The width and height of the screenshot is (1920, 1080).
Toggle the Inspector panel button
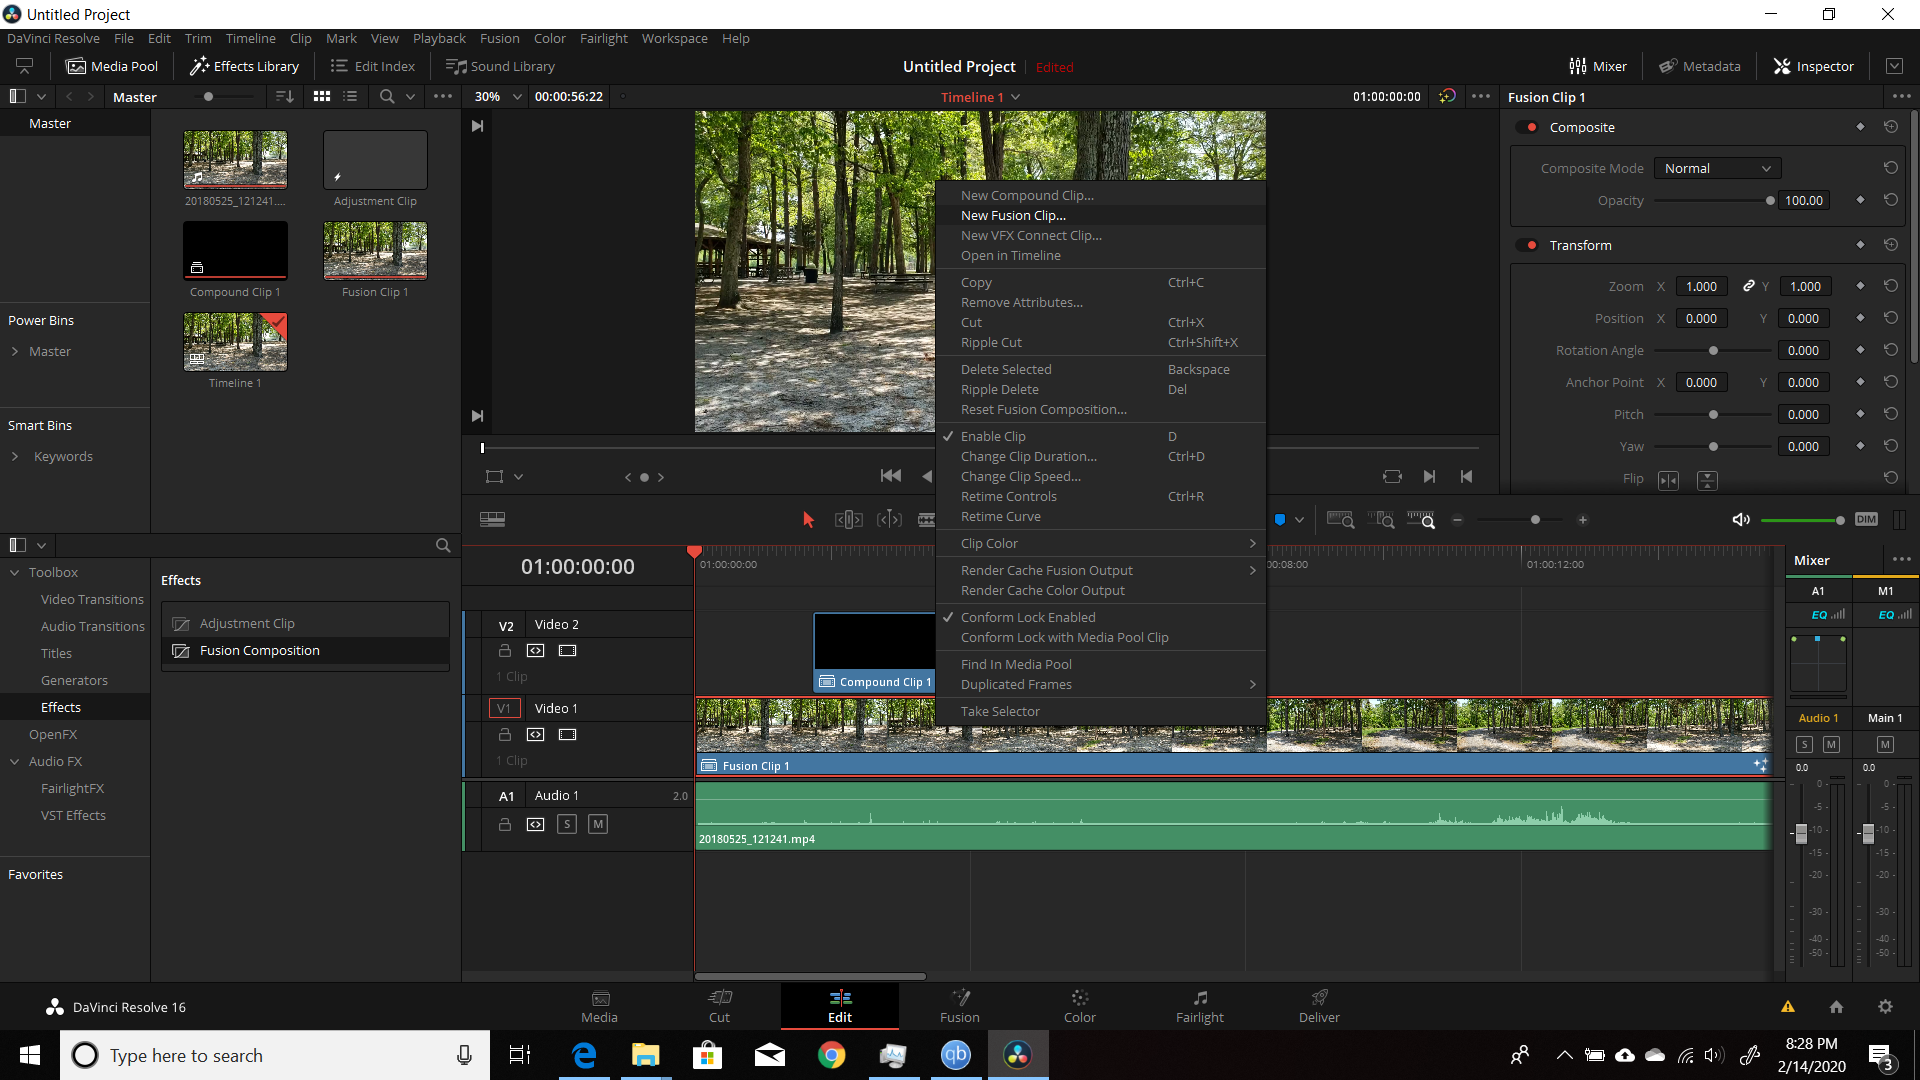1814,66
